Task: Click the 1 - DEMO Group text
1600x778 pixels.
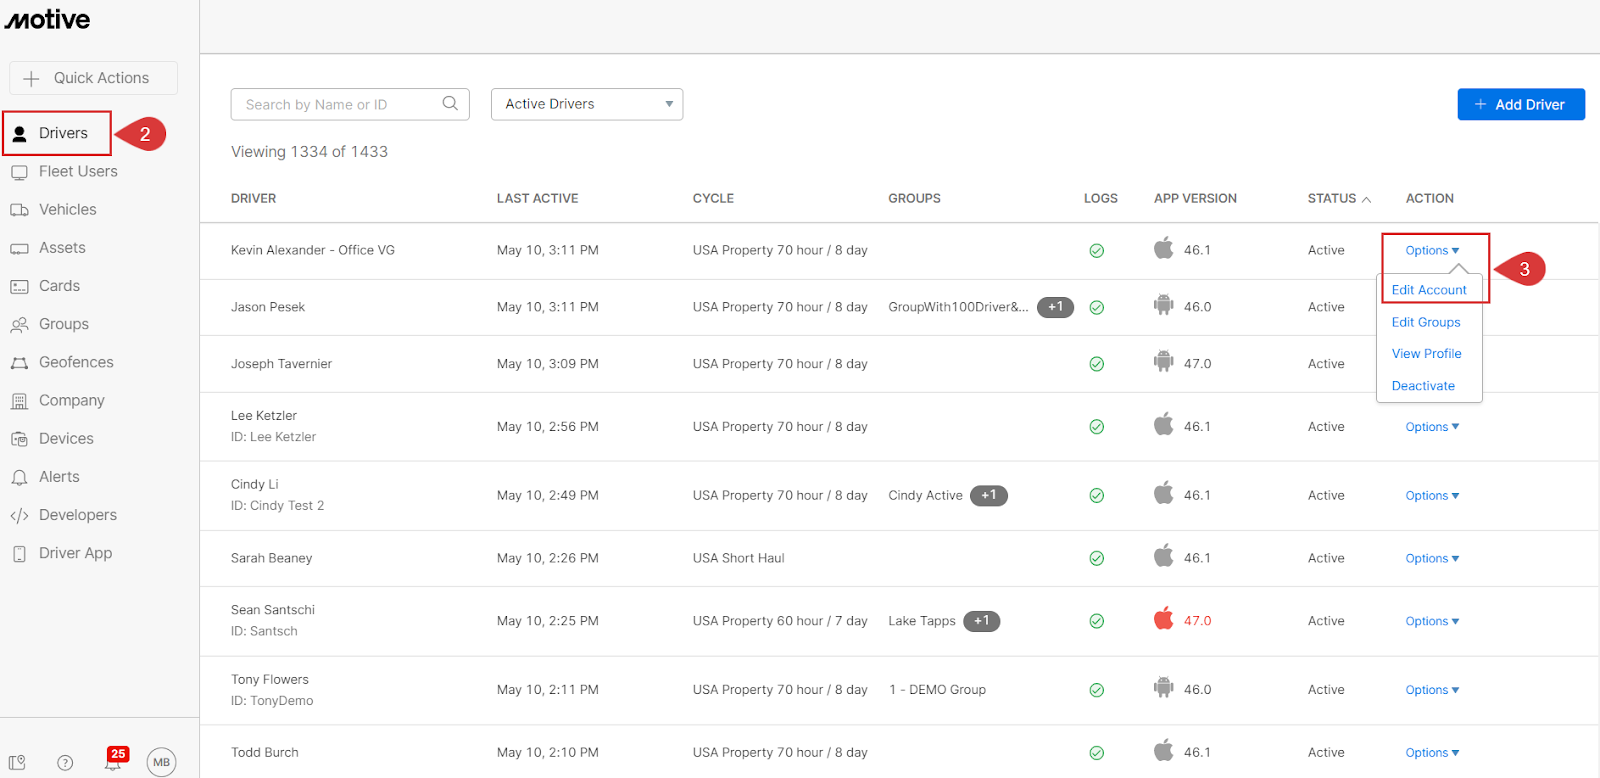Action: 937,690
